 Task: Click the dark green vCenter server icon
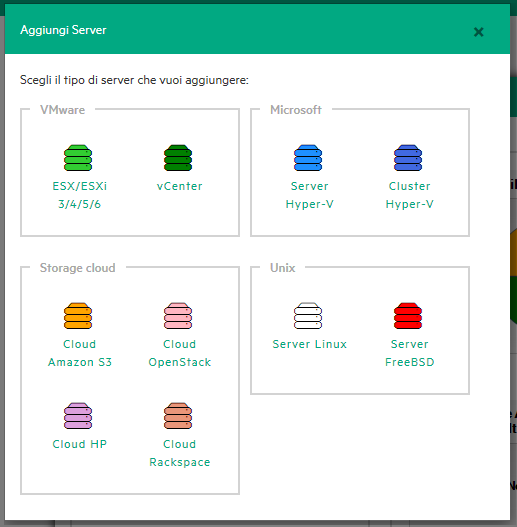pyautogui.click(x=178, y=158)
